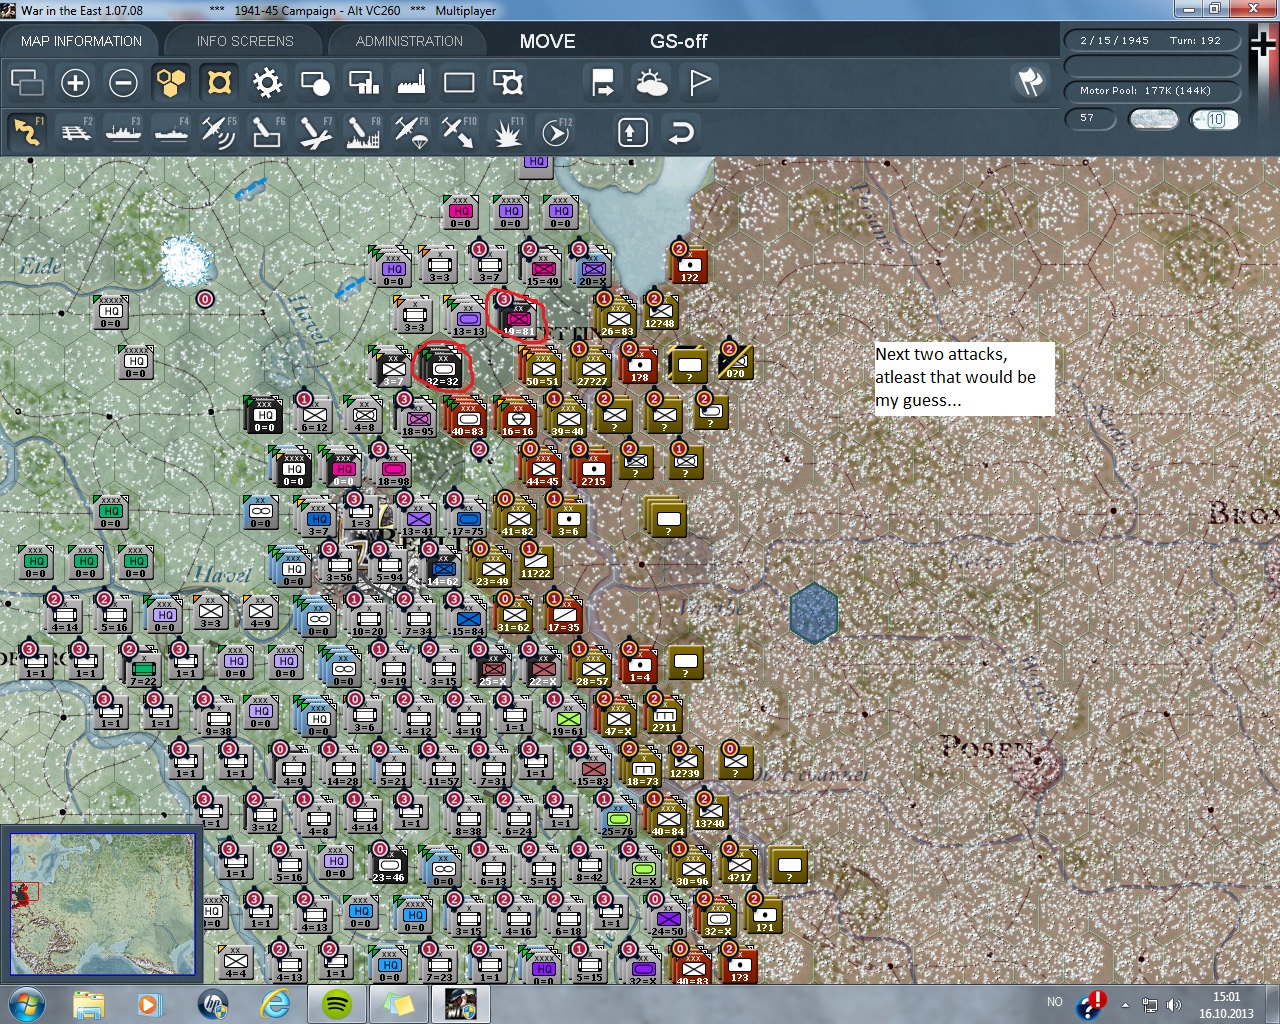Screen dimensions: 1280x1024
Task: Click the F12 end turn arrow icon
Action: click(555, 132)
